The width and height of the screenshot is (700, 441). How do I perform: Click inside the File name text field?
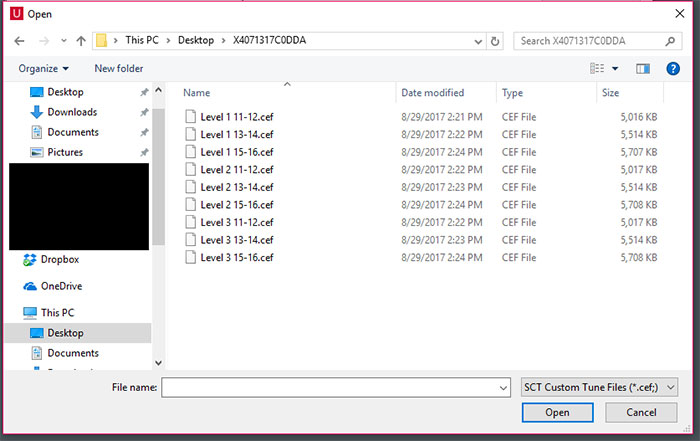[328, 387]
